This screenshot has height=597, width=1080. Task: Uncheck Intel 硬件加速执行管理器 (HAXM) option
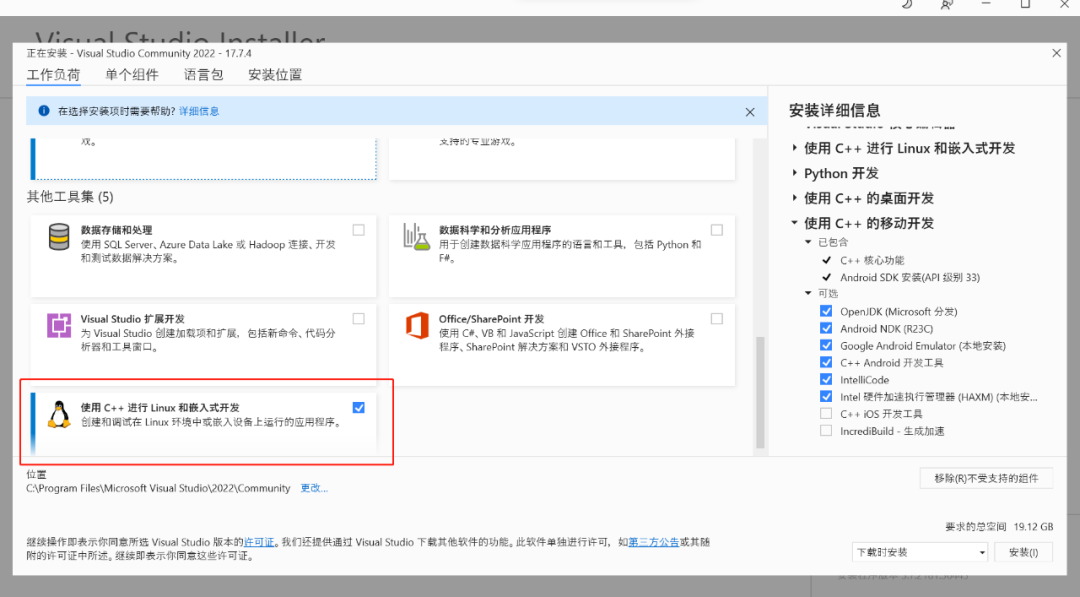(x=826, y=397)
